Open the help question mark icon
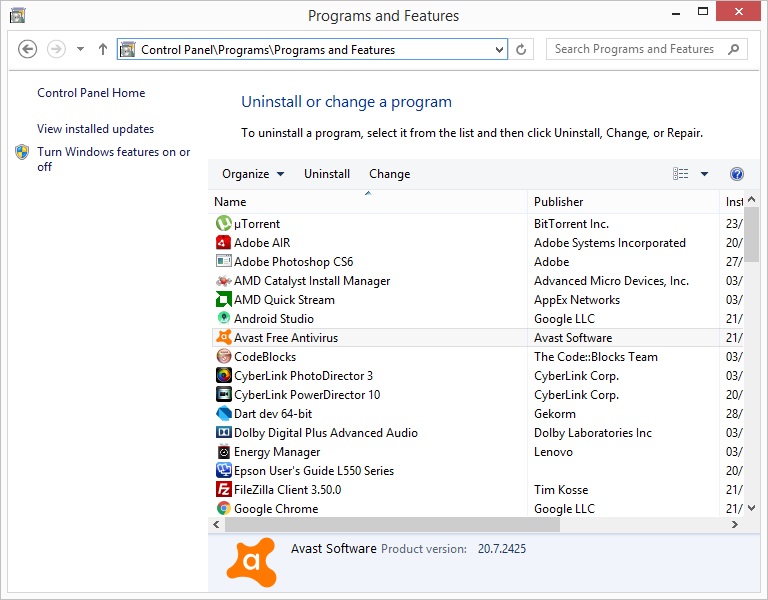The width and height of the screenshot is (768, 600). (737, 174)
